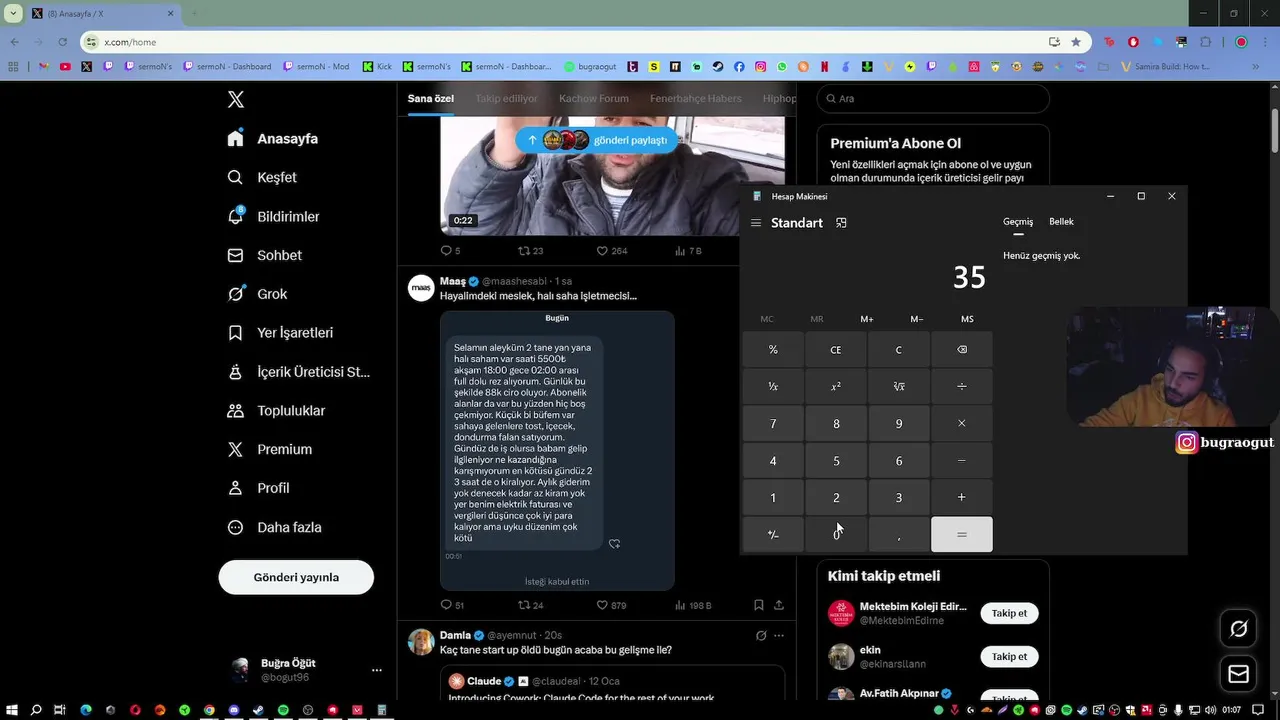Open the Maaş post screenshot image
The width and height of the screenshot is (1280, 720).
click(x=557, y=450)
